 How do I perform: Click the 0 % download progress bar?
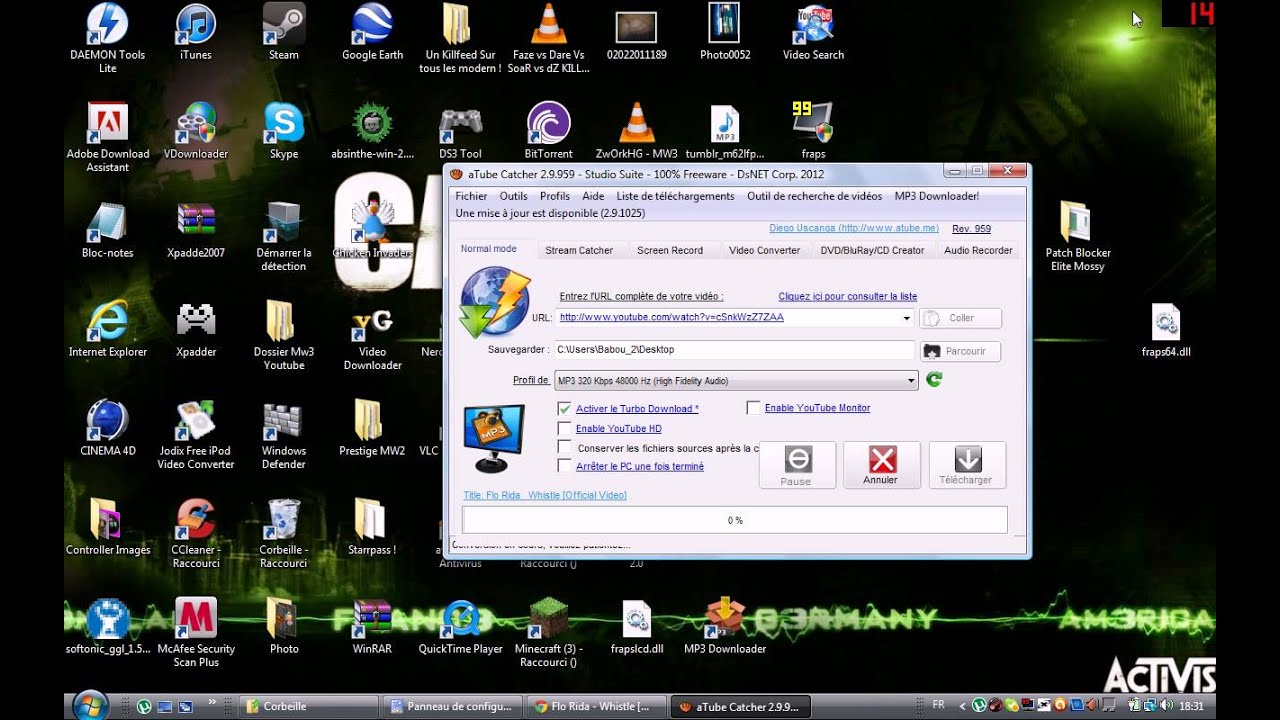point(734,520)
